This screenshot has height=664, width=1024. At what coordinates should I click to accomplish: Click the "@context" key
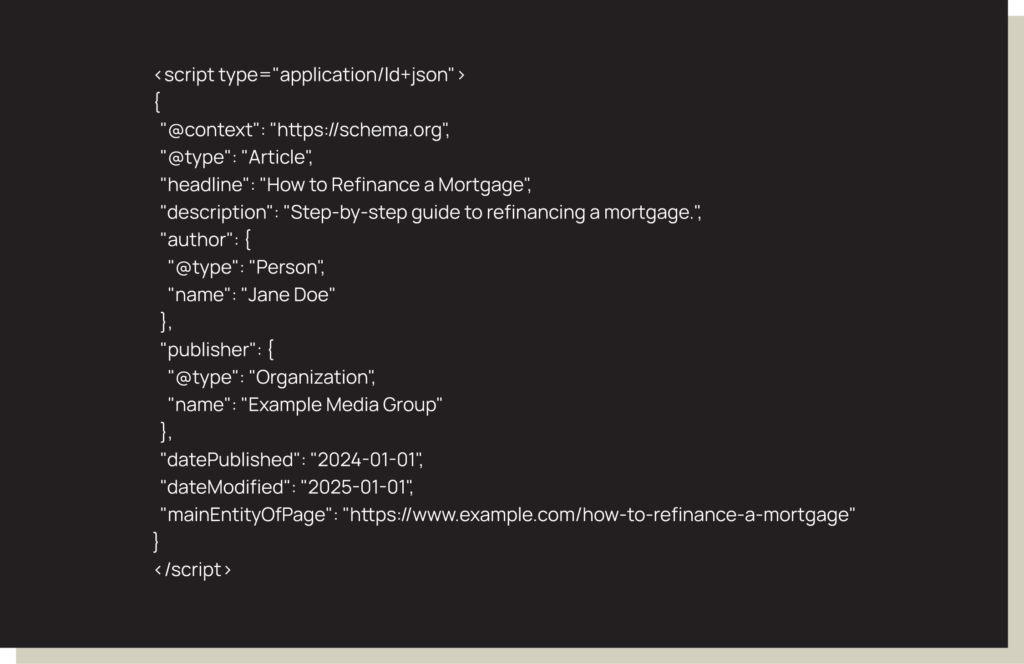click(x=210, y=130)
